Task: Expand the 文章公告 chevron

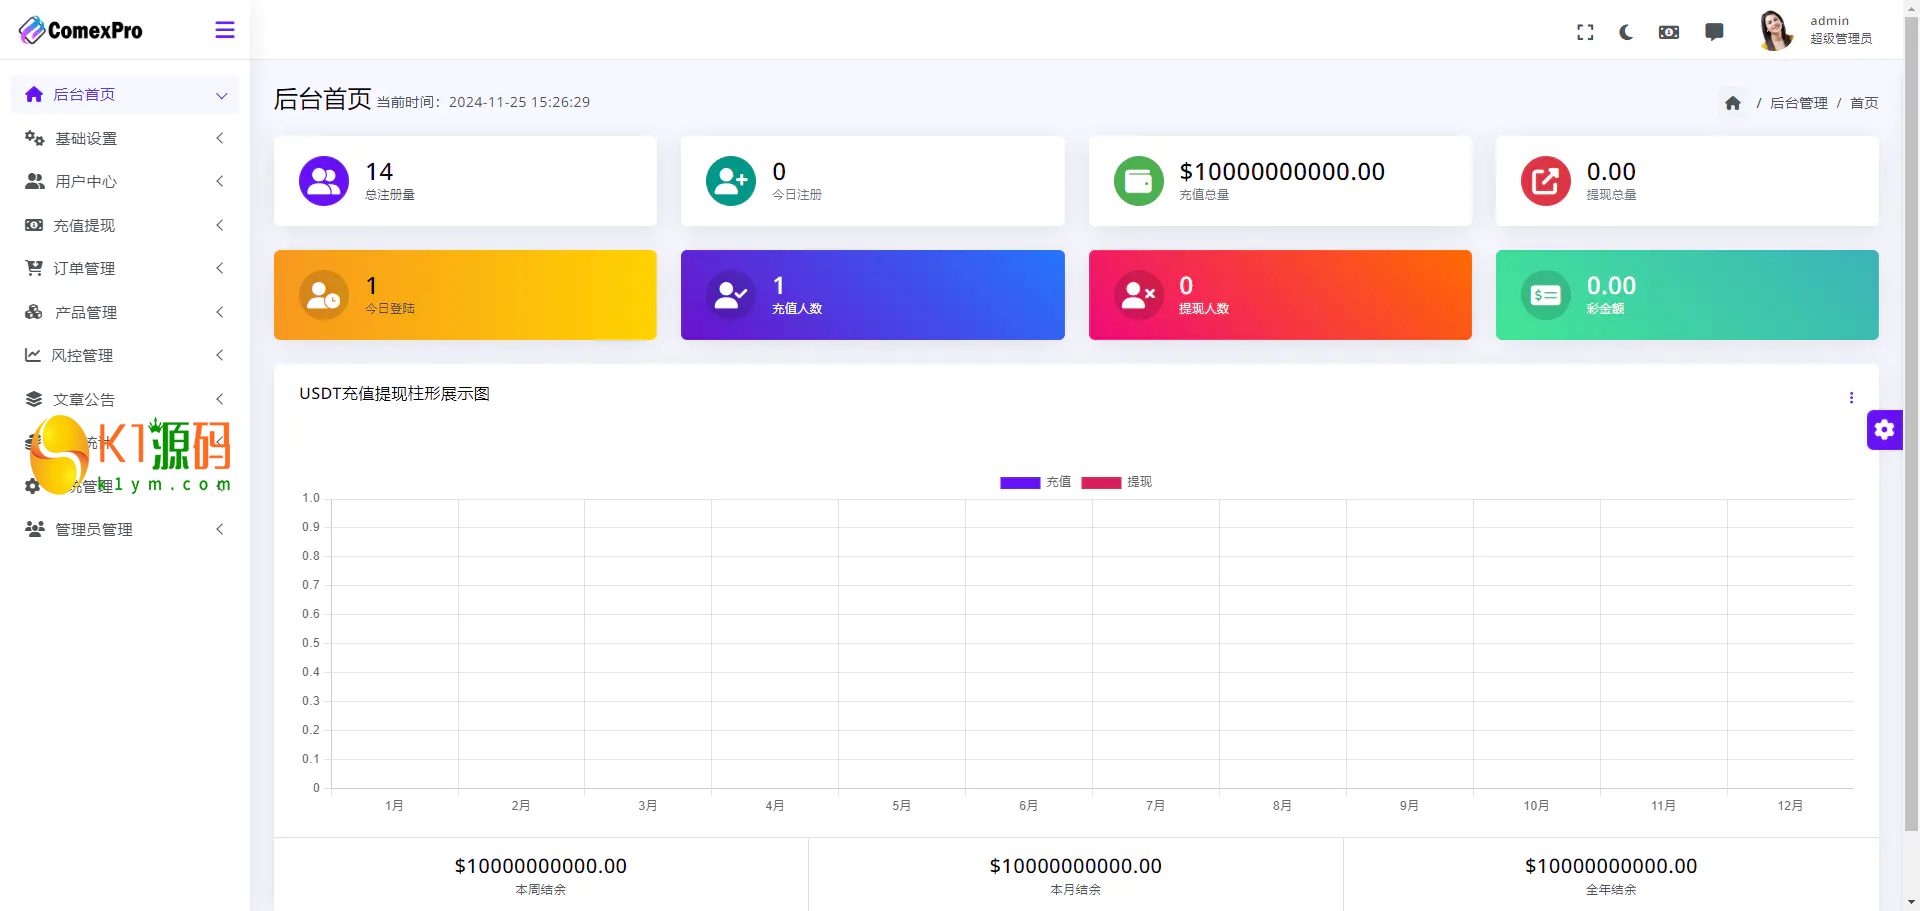Action: (220, 399)
